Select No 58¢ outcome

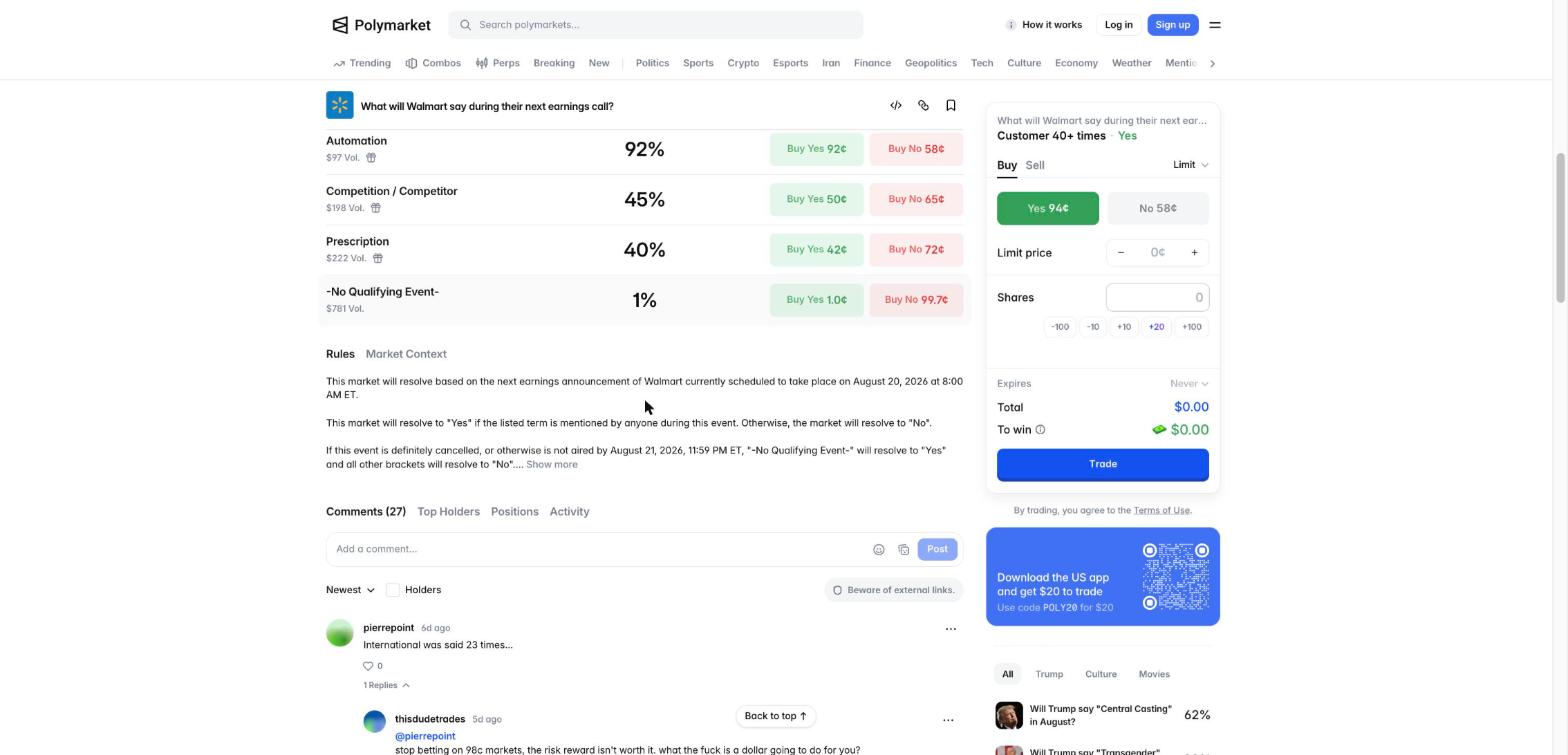coord(1158,209)
